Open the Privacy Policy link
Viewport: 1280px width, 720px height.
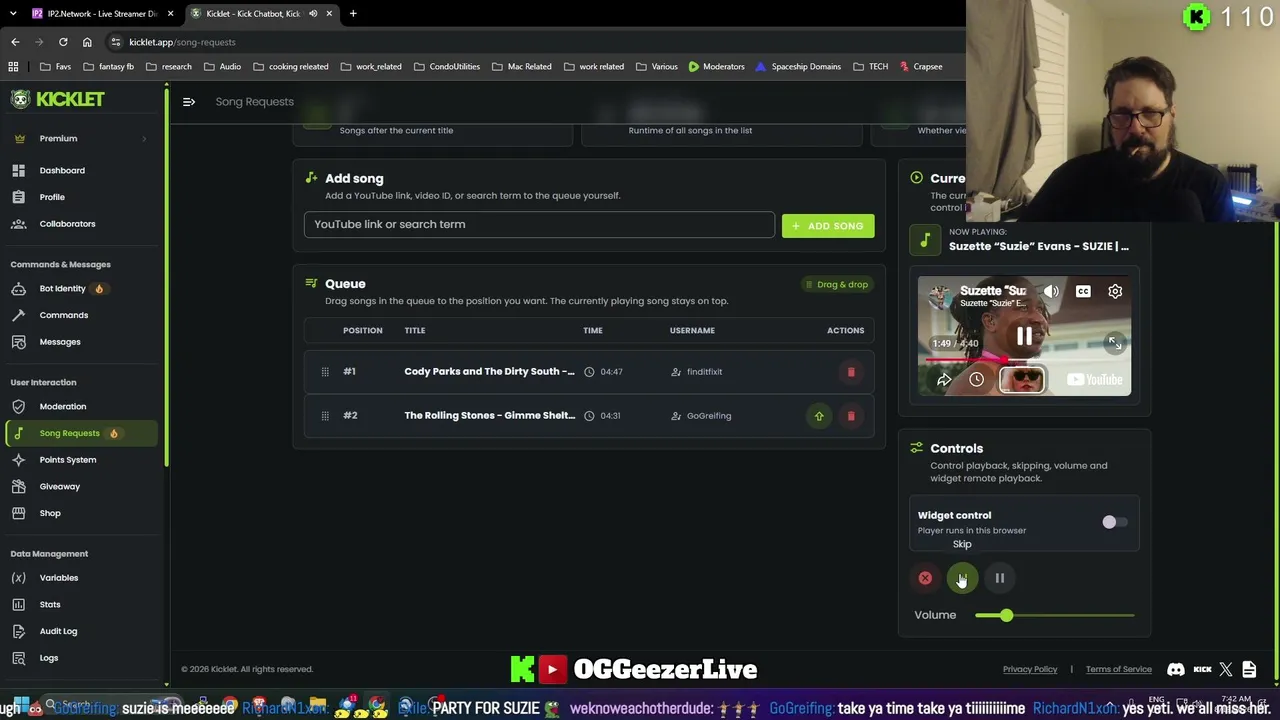1030,670
